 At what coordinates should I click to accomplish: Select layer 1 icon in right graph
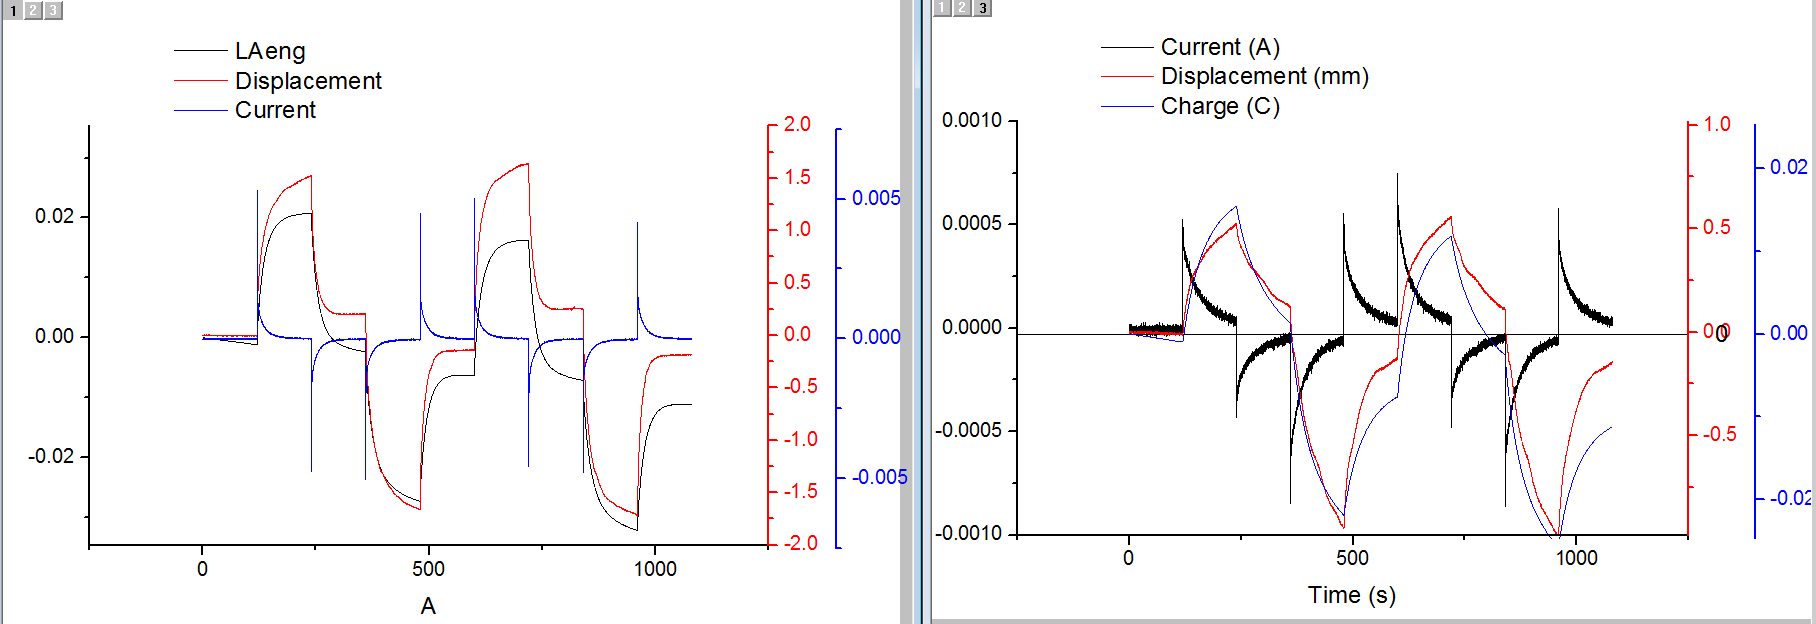click(x=942, y=8)
